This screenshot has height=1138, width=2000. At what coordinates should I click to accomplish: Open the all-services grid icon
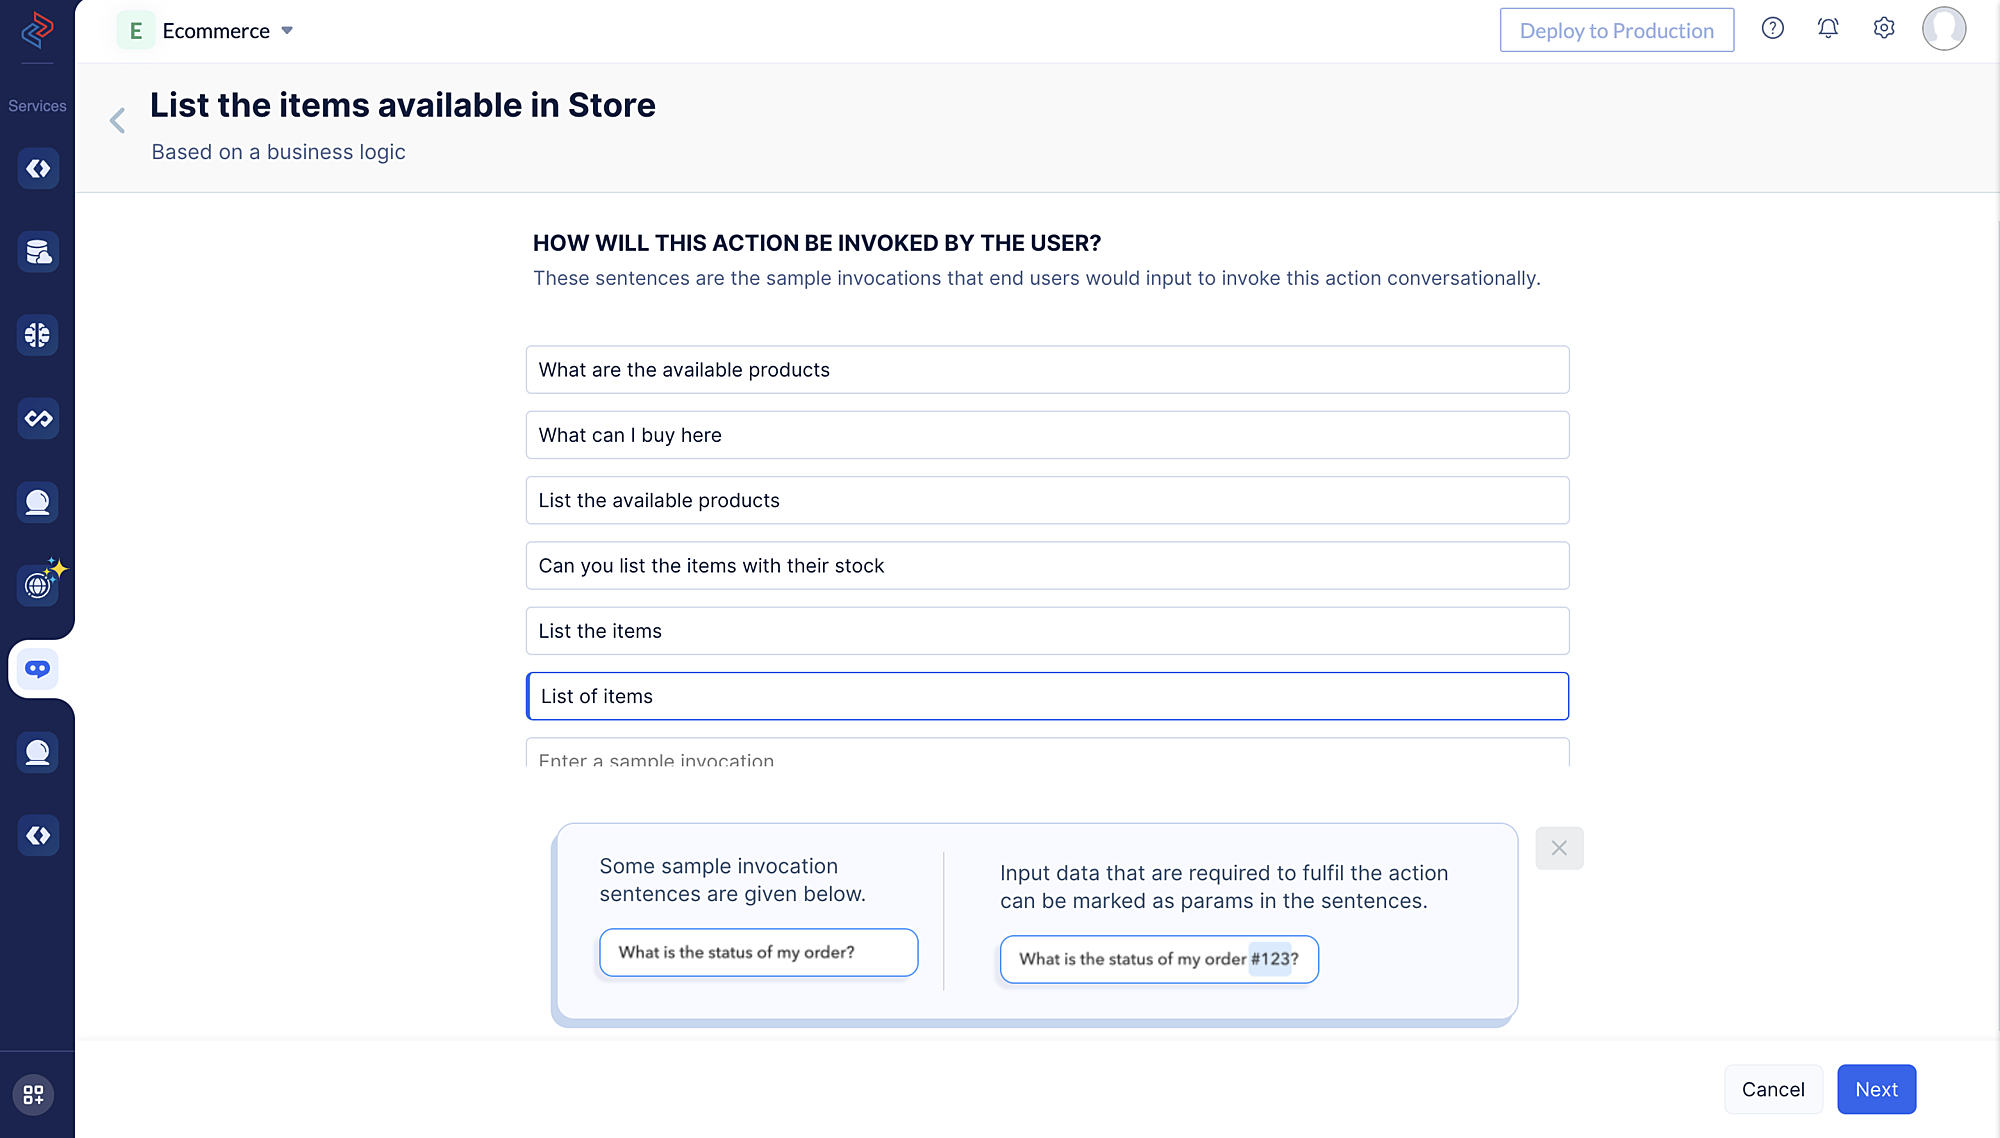point(34,1094)
